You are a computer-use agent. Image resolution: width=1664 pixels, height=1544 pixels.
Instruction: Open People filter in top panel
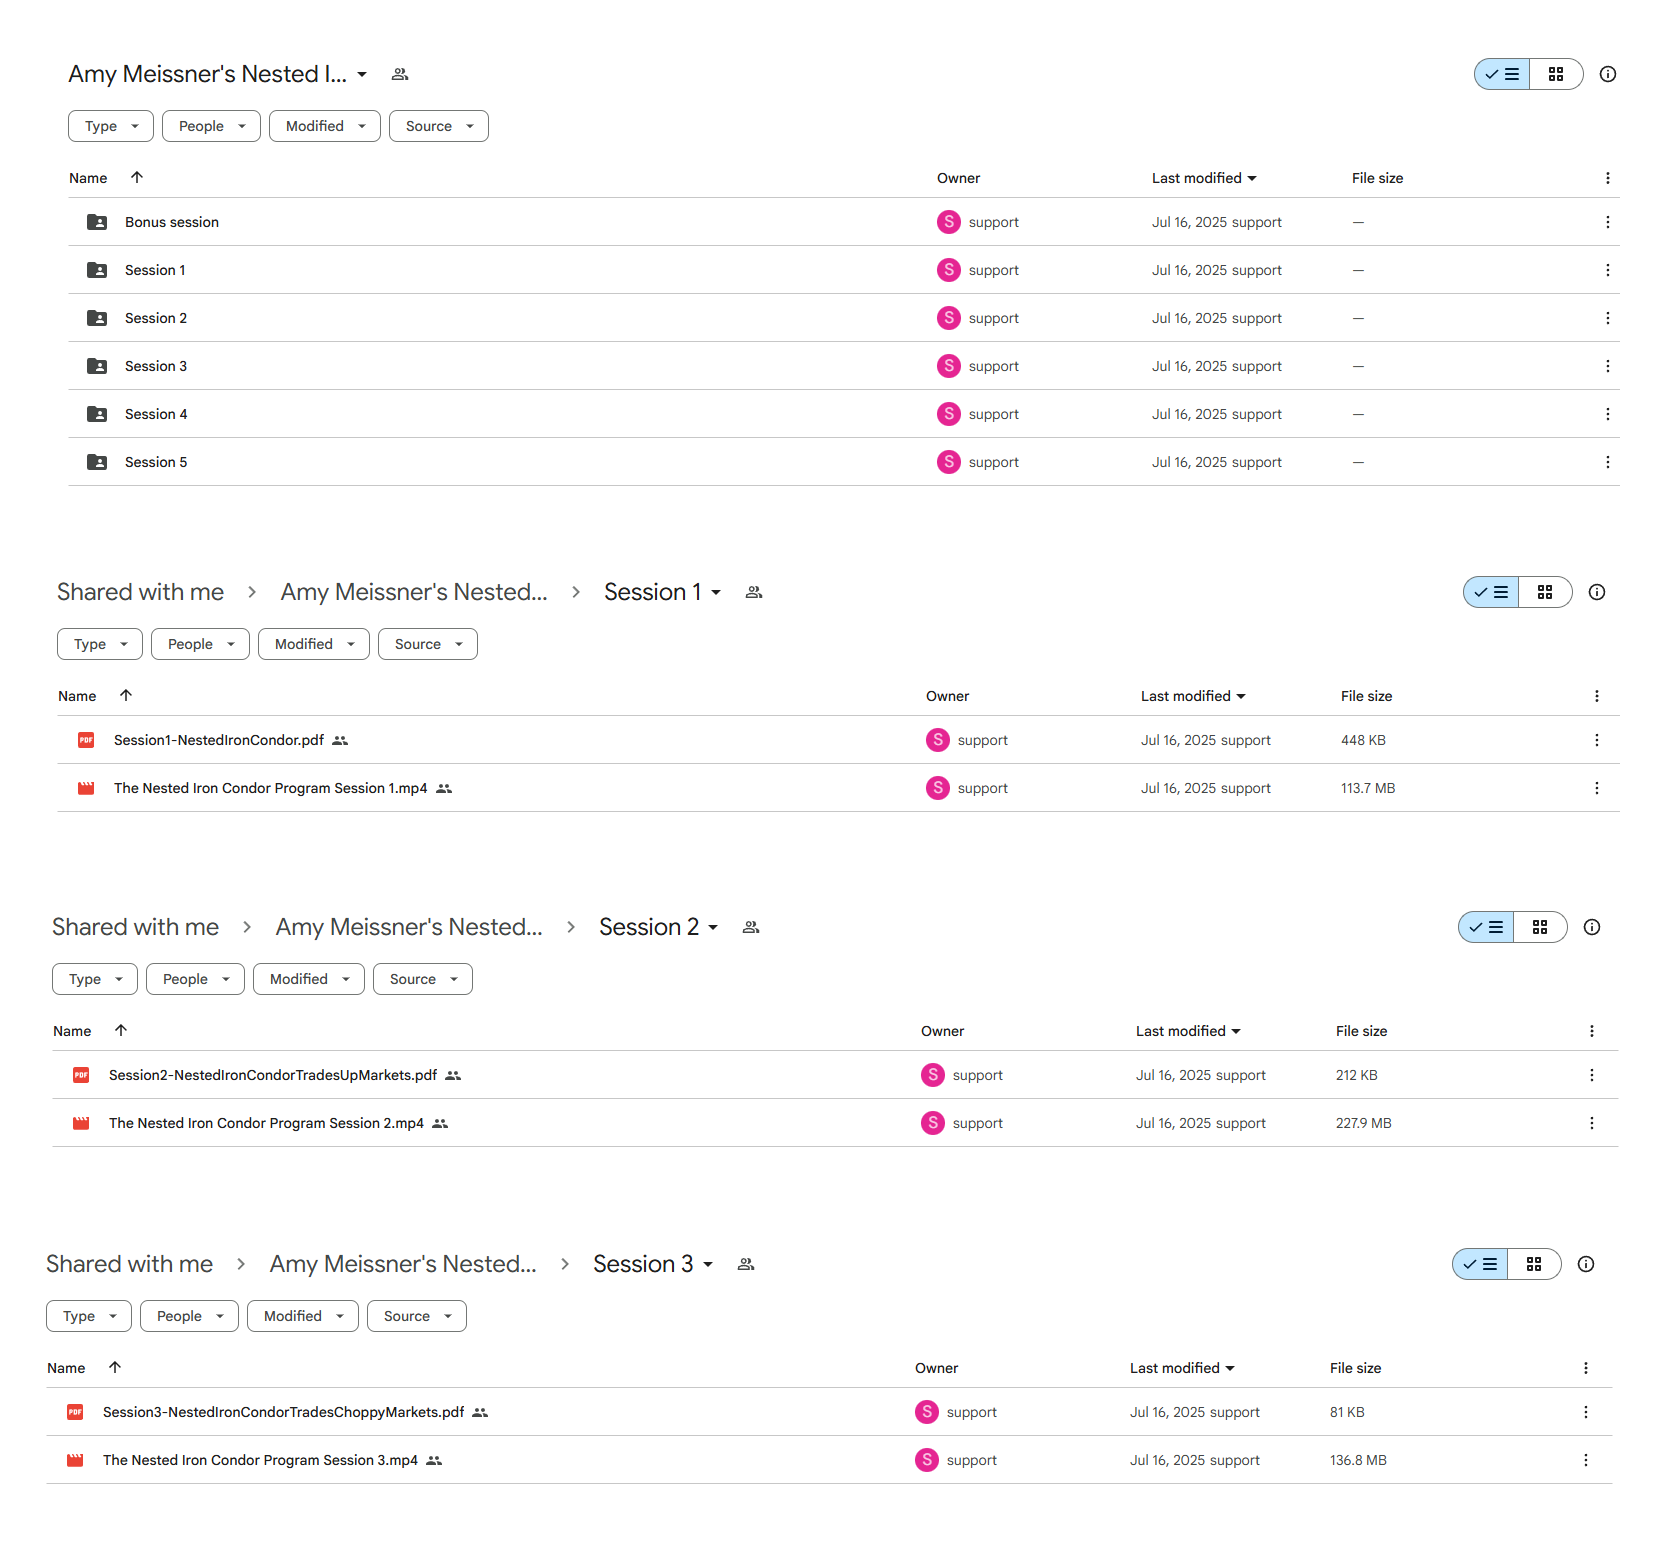[x=211, y=126]
